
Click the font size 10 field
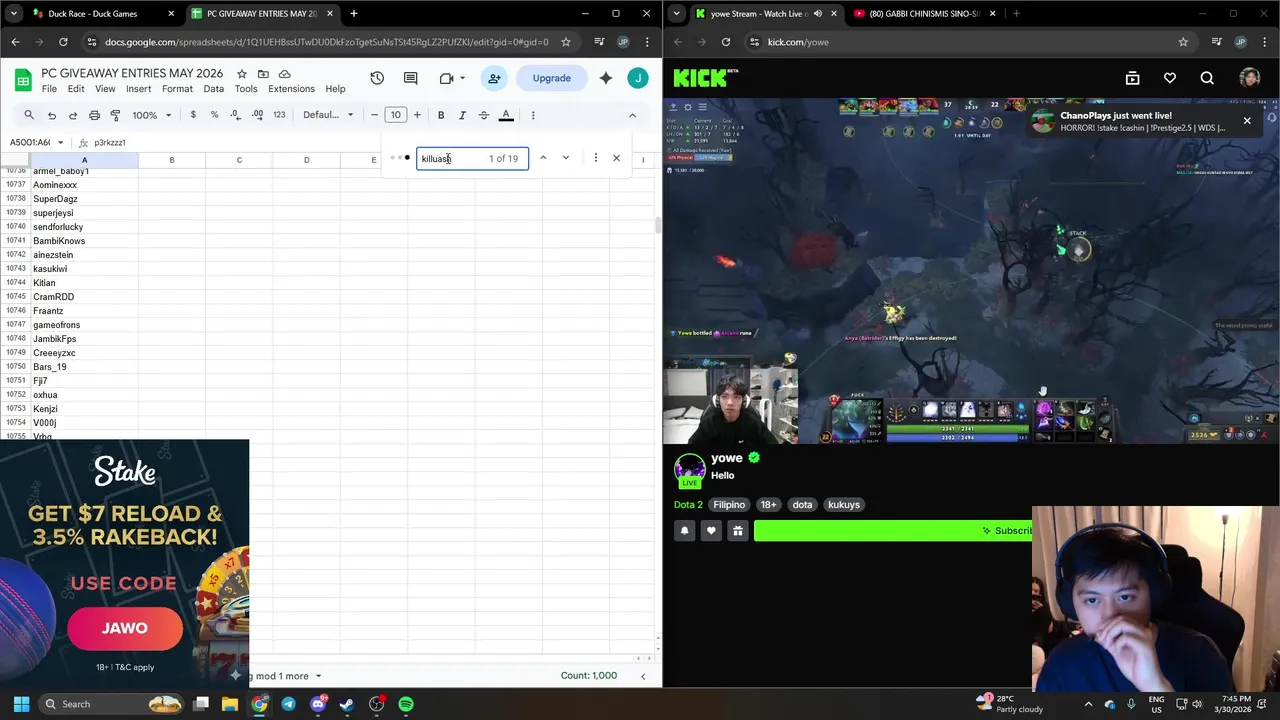click(396, 115)
